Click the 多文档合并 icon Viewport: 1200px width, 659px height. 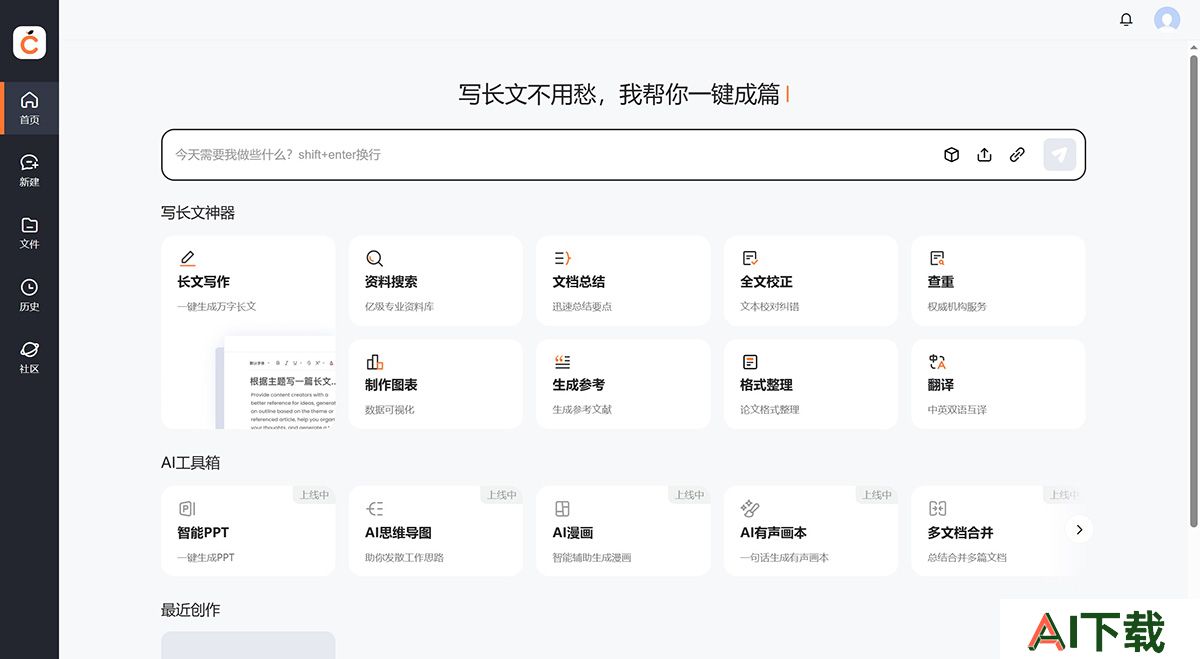point(937,509)
